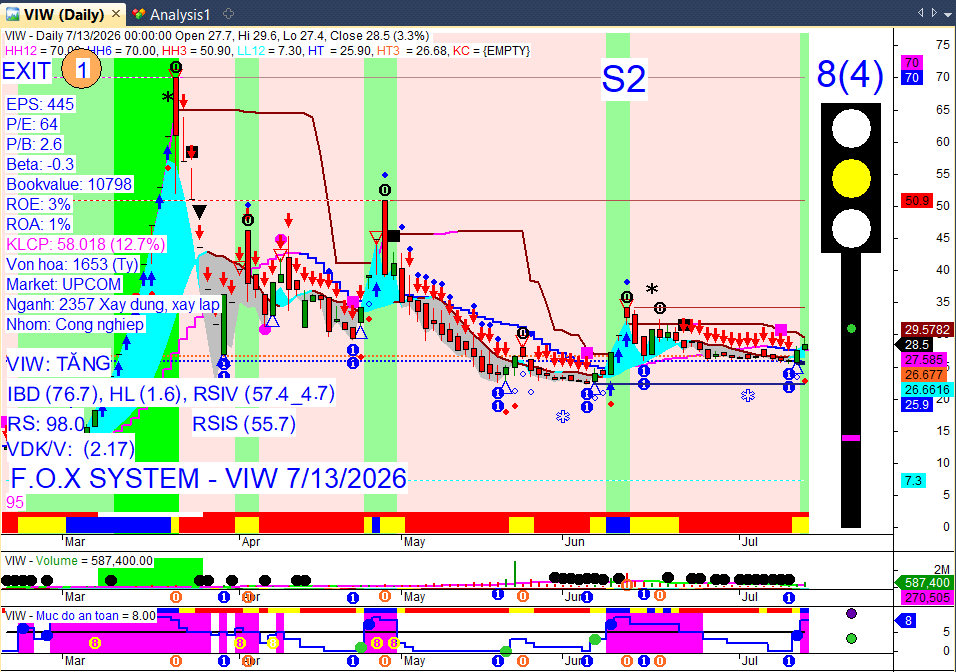The width and height of the screenshot is (956, 672).
Task: Click the green dot on traffic light pole
Action: (851, 329)
